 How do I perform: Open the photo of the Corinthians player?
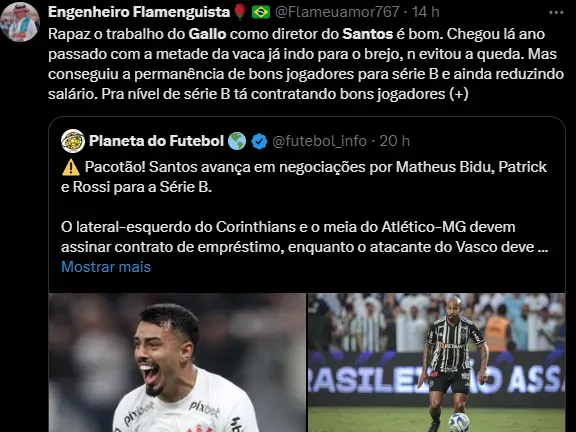(x=177, y=363)
